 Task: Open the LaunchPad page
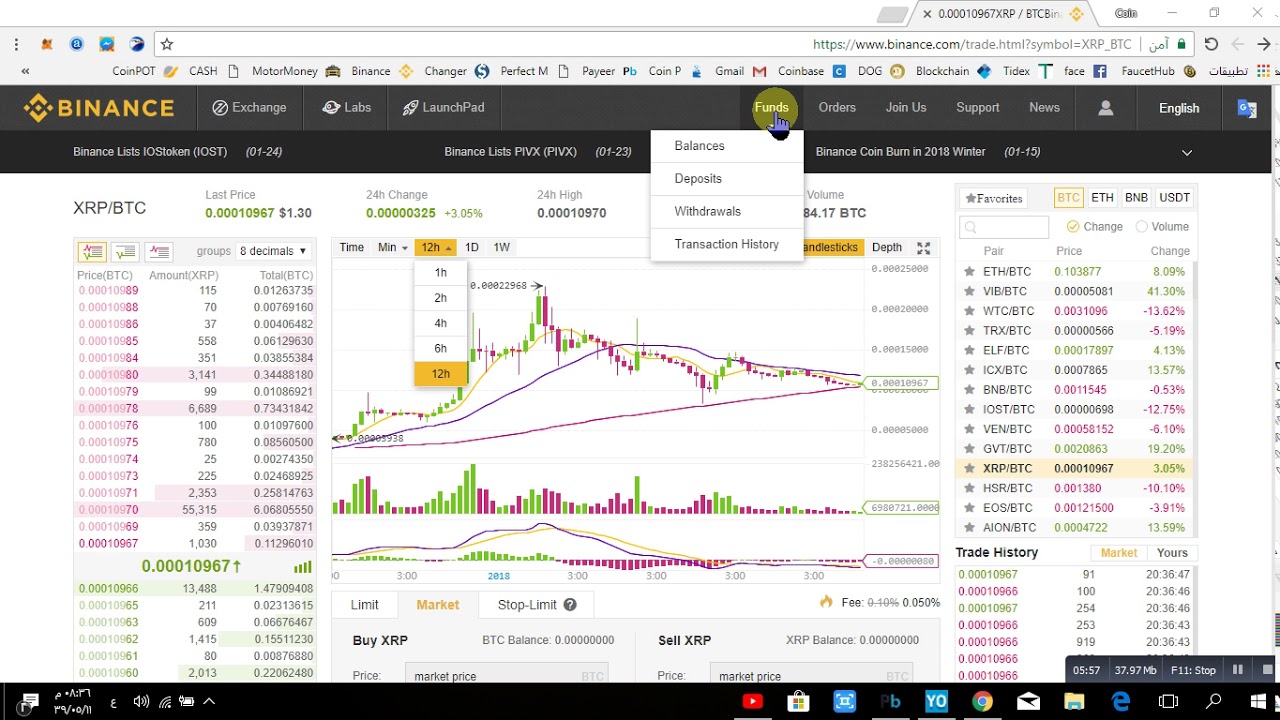443,108
